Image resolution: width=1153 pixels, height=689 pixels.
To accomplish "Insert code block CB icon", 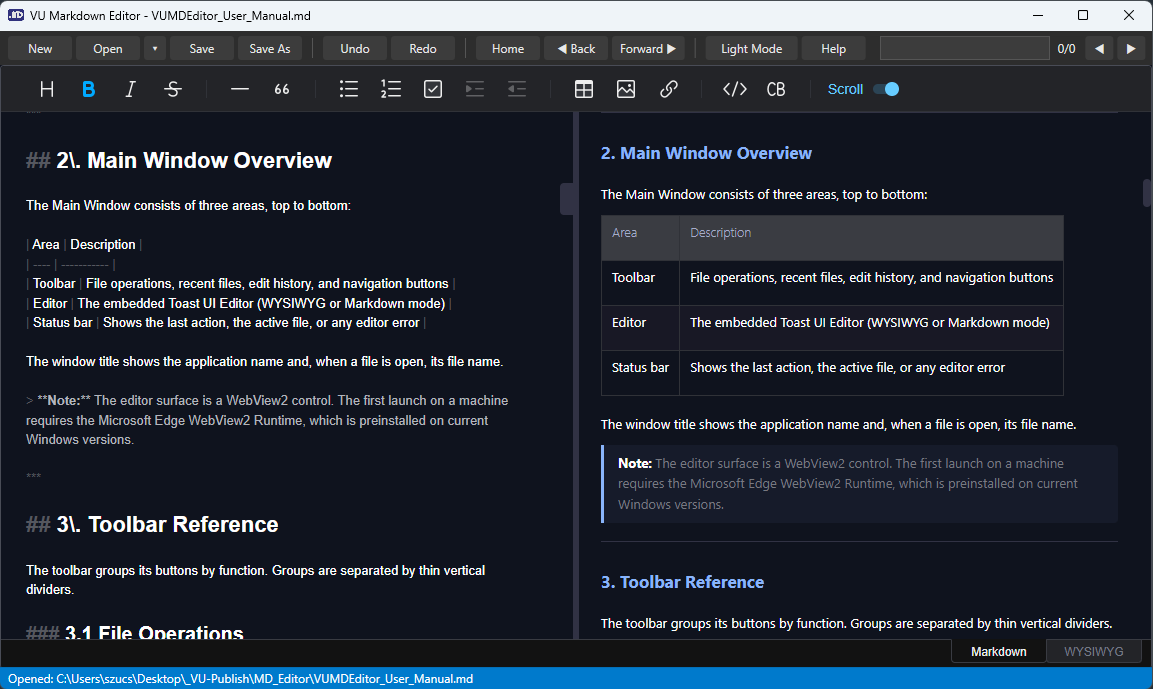I will (x=776, y=89).
